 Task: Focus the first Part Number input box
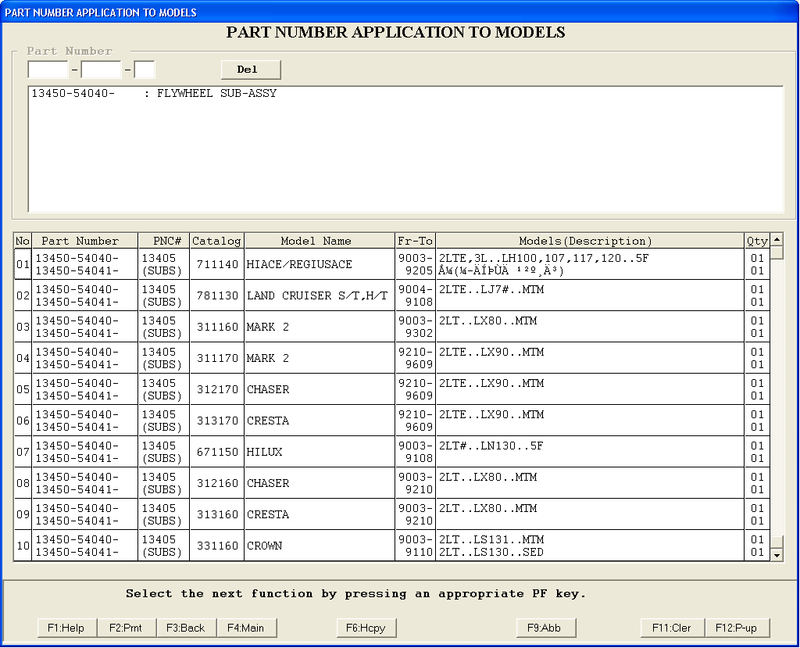click(47, 70)
